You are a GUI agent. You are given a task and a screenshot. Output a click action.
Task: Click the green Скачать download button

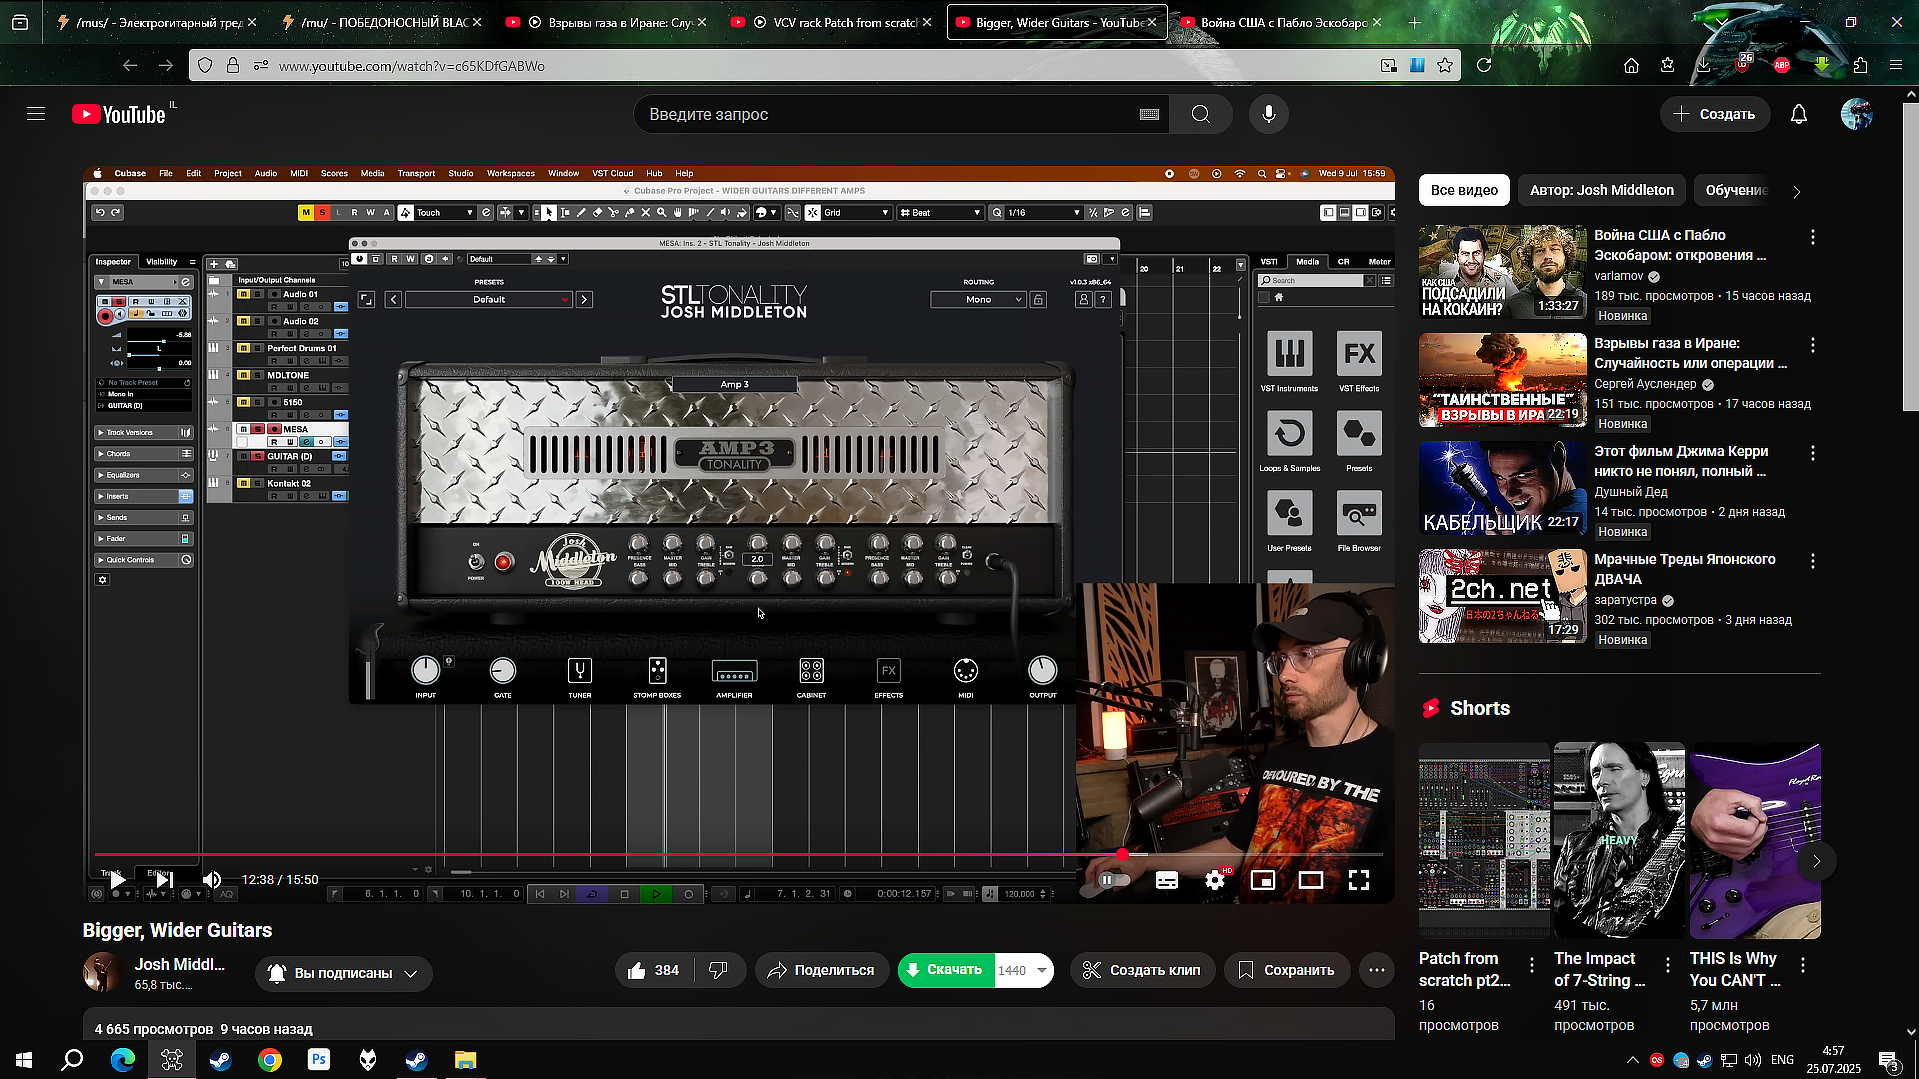tap(946, 970)
